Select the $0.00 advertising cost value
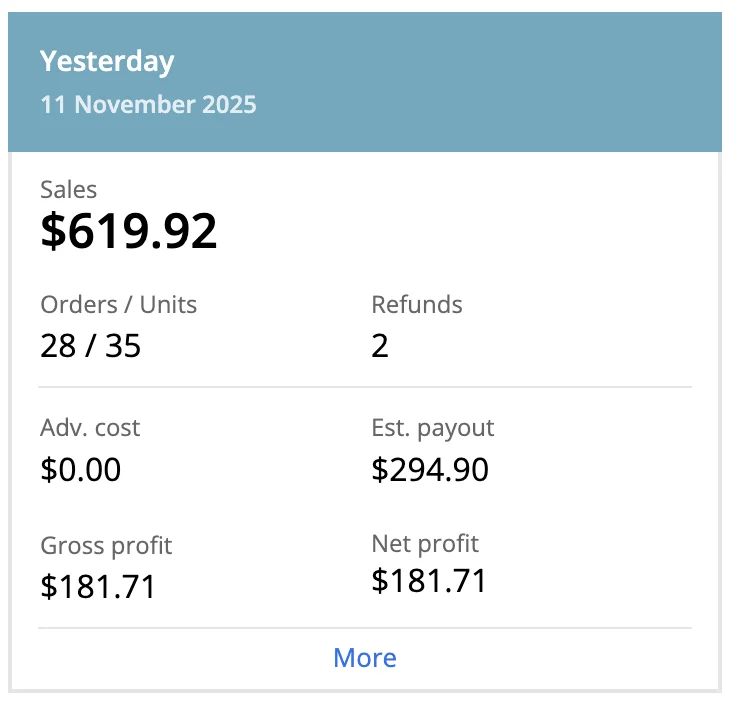 [x=81, y=469]
